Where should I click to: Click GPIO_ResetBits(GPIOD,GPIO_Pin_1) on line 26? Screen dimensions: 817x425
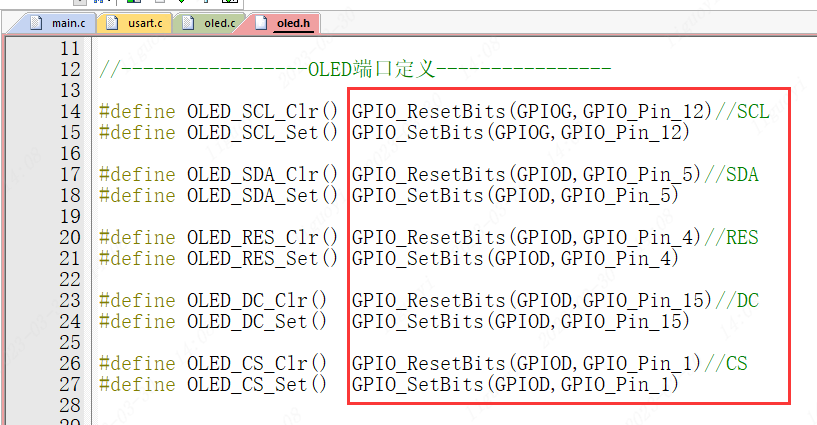coord(526,364)
